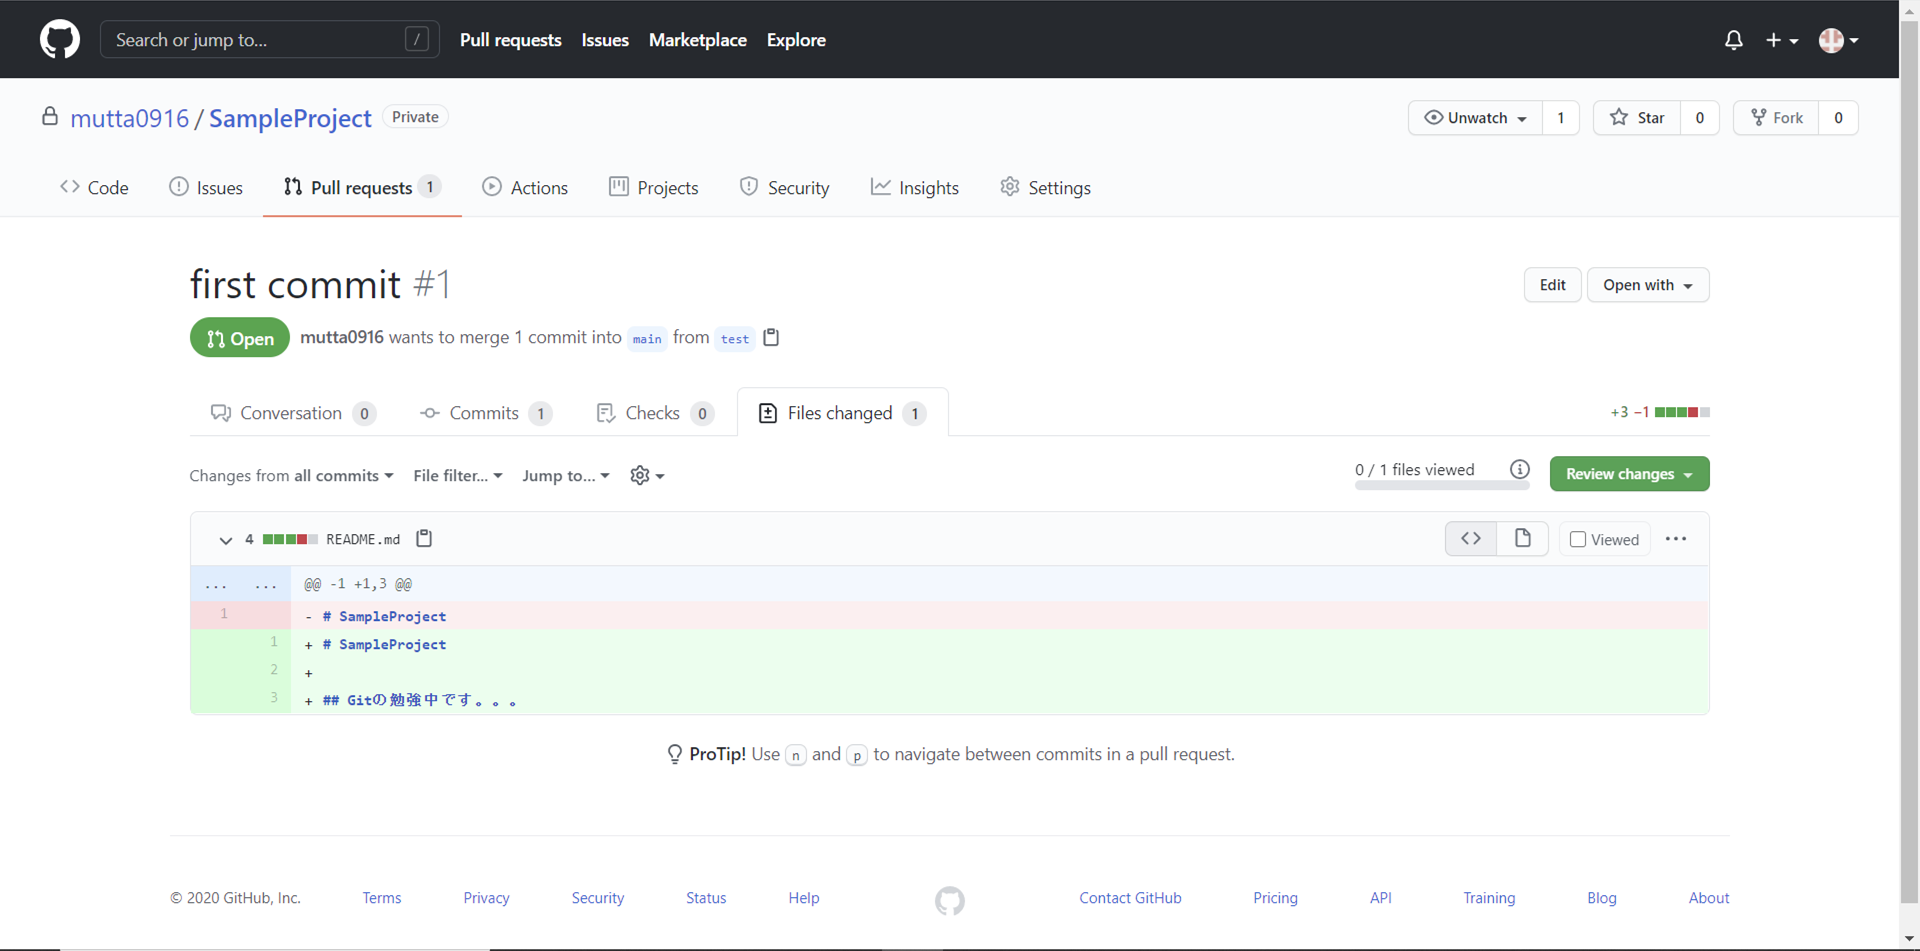Click the forks count 0

coord(1838,118)
